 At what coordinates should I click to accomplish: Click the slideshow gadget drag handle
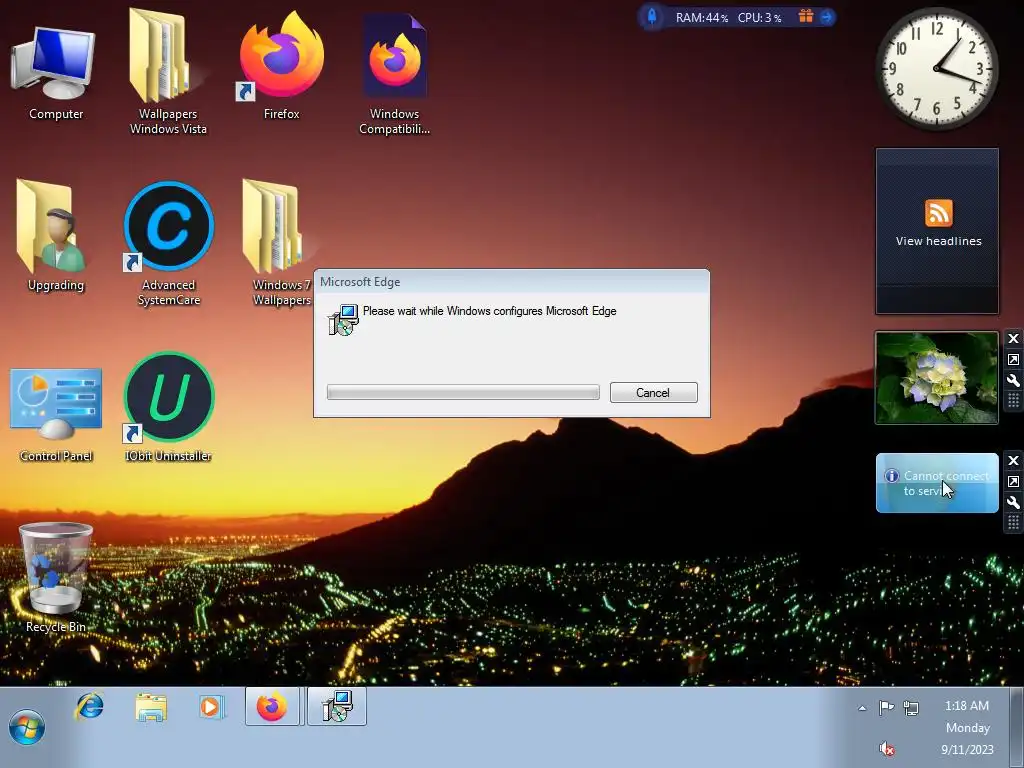pos(1013,400)
